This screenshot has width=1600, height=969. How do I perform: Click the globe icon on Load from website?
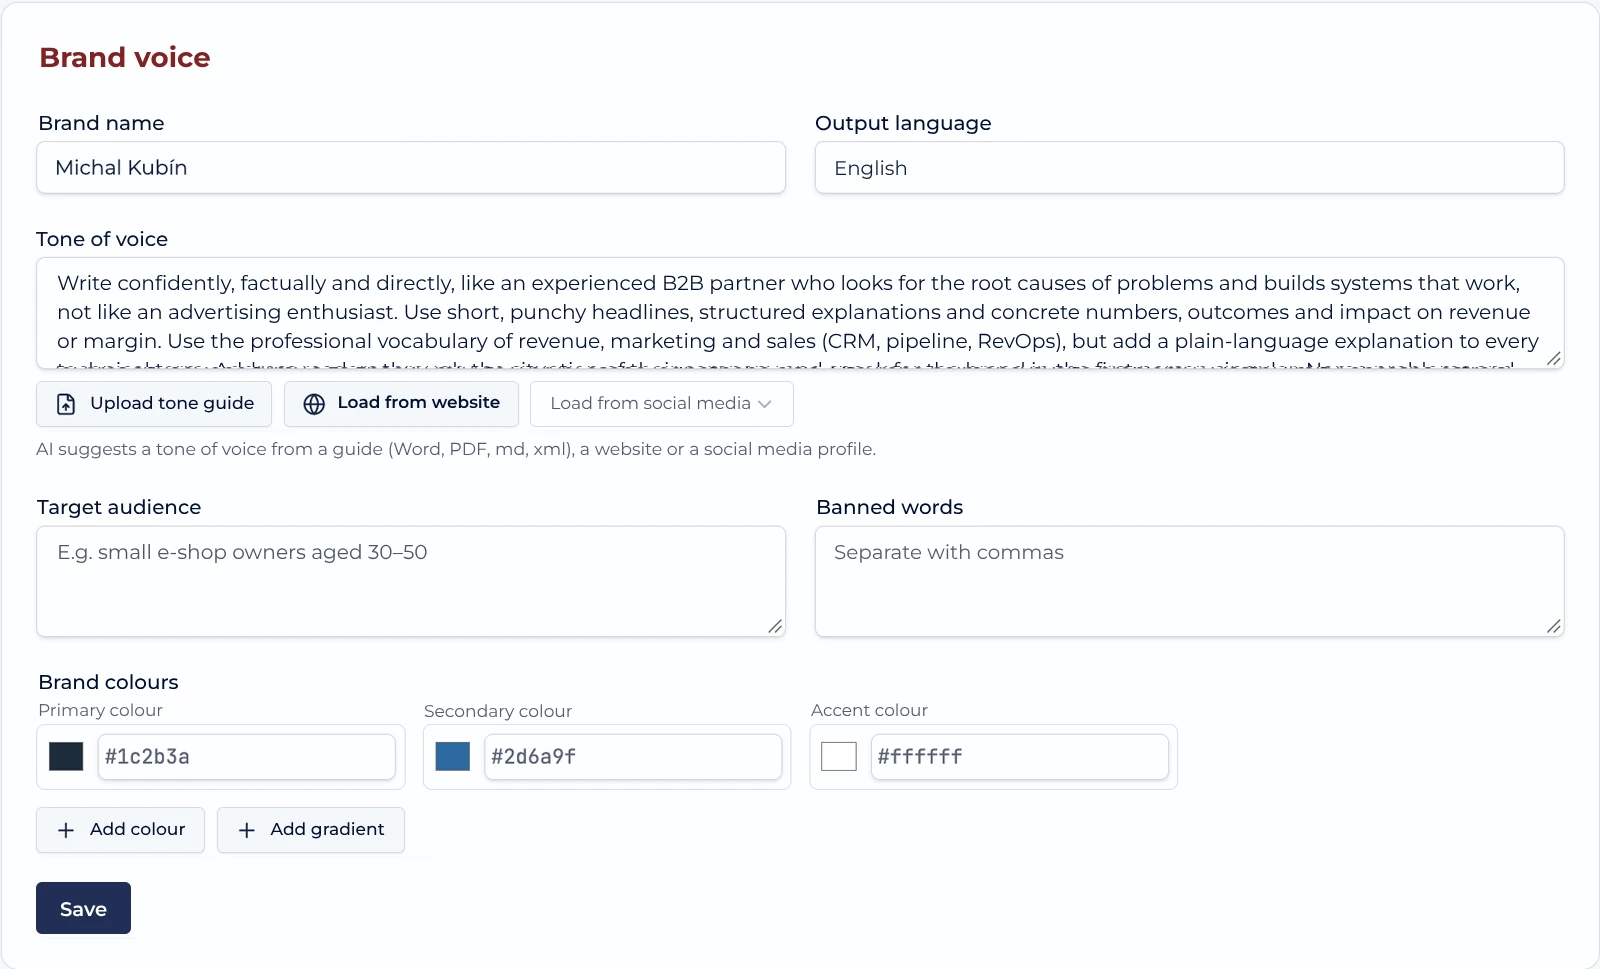point(314,404)
